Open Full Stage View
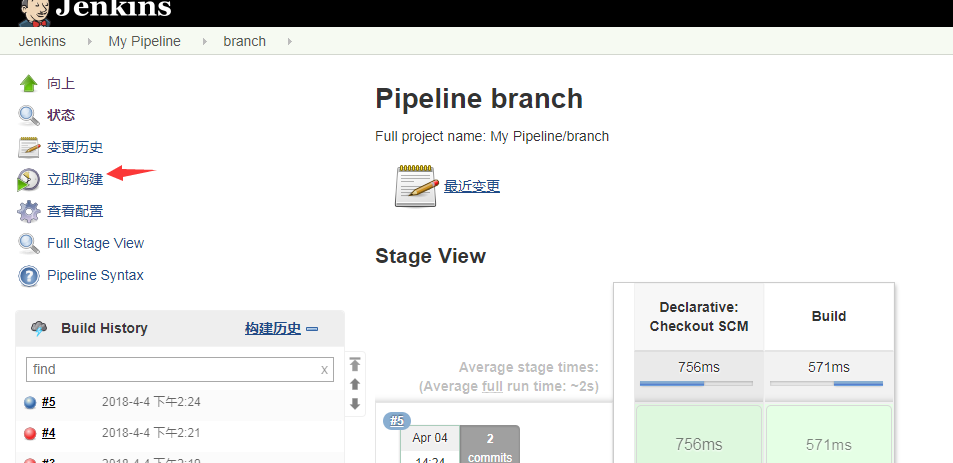This screenshot has height=463, width=953. (x=95, y=244)
